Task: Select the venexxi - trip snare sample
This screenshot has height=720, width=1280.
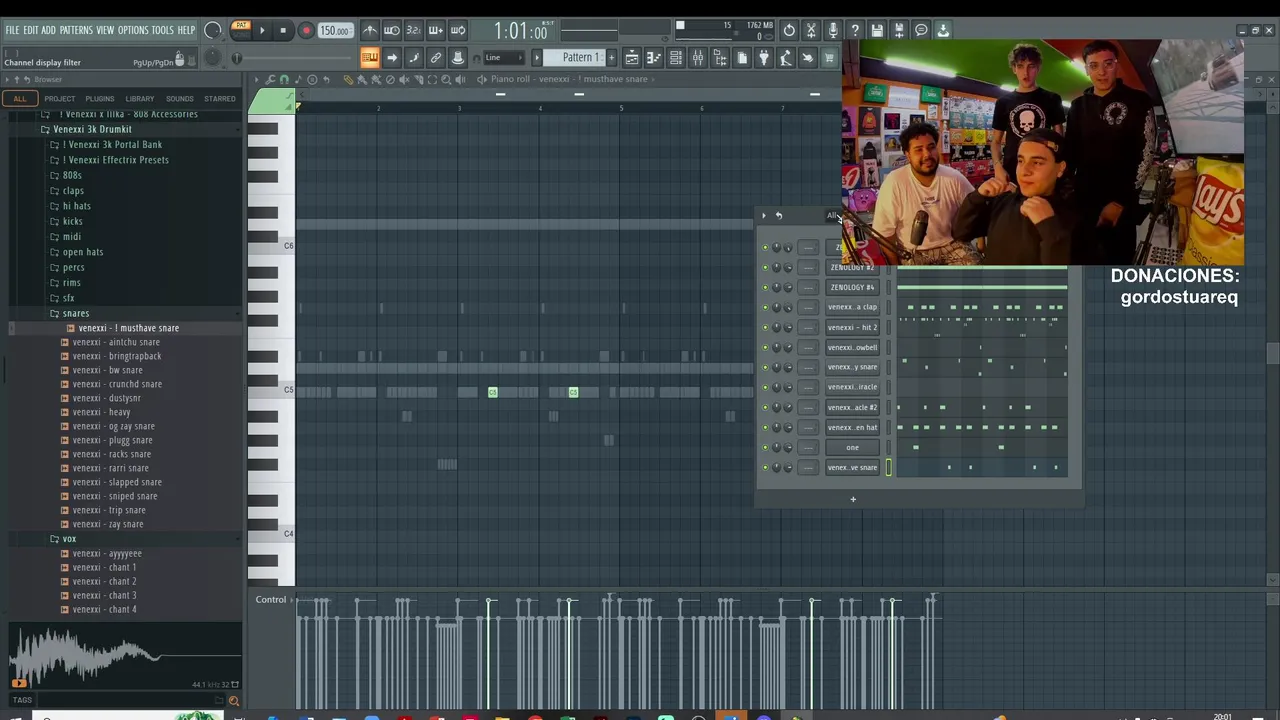Action: click(x=109, y=511)
